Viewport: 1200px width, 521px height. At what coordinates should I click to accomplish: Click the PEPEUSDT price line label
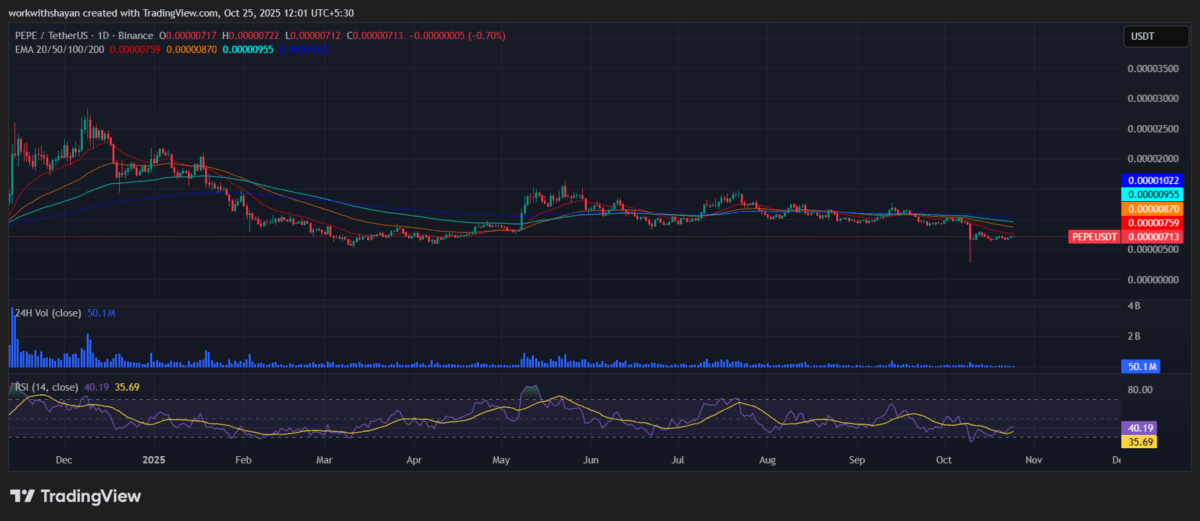(1093, 236)
